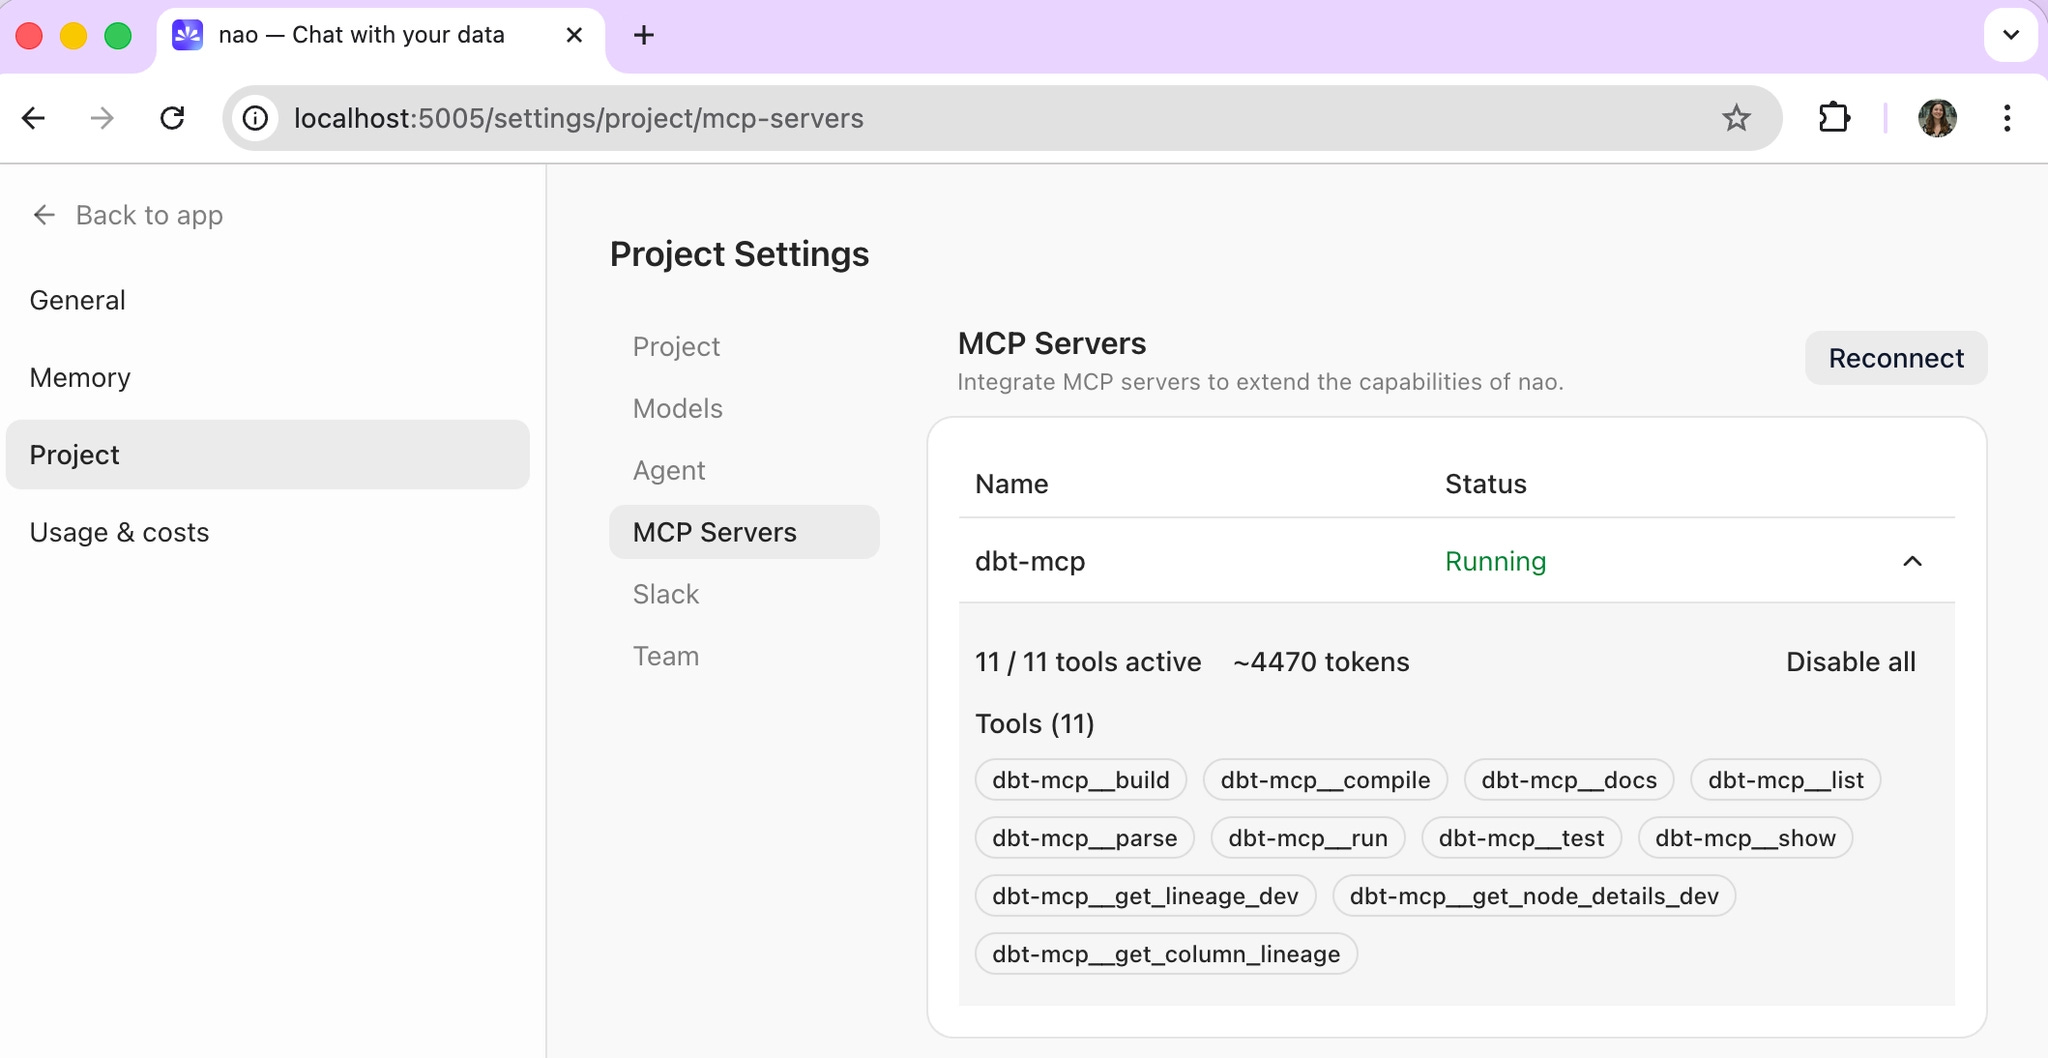The height and width of the screenshot is (1058, 2048).
Task: Toggle the dbt-mcp__get_node_details_dev tool
Action: tap(1534, 896)
